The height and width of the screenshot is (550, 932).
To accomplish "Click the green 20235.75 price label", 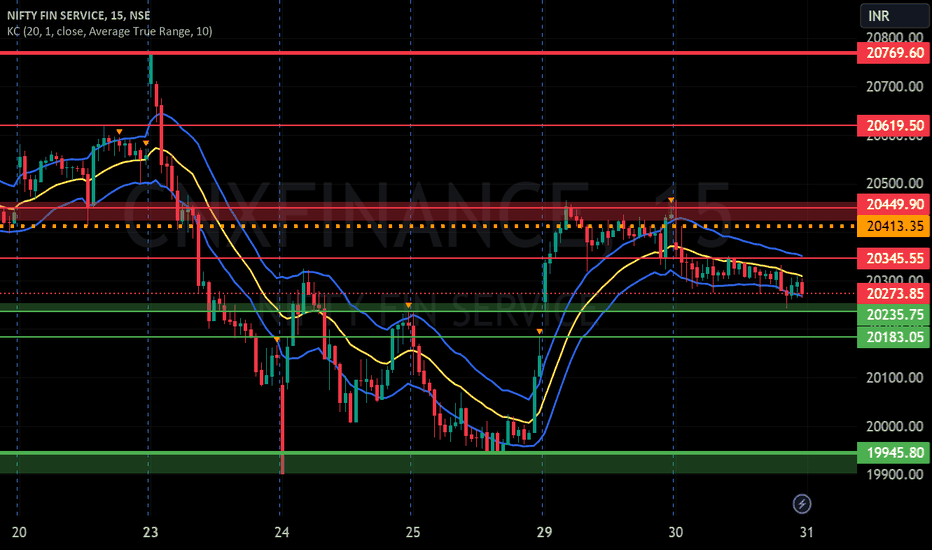I will 894,315.
